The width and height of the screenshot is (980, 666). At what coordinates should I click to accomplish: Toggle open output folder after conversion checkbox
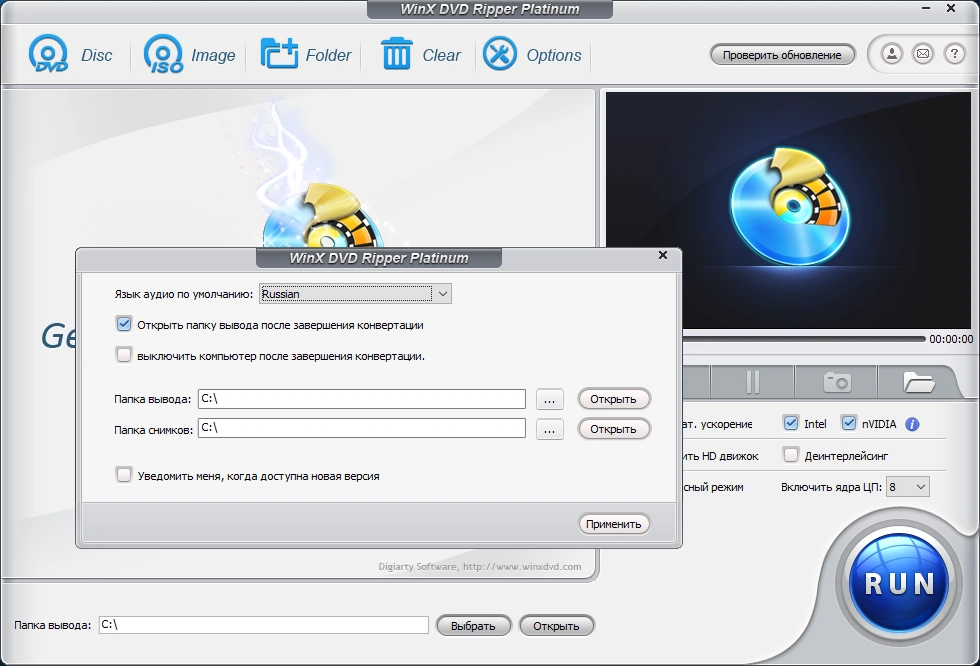pos(124,324)
